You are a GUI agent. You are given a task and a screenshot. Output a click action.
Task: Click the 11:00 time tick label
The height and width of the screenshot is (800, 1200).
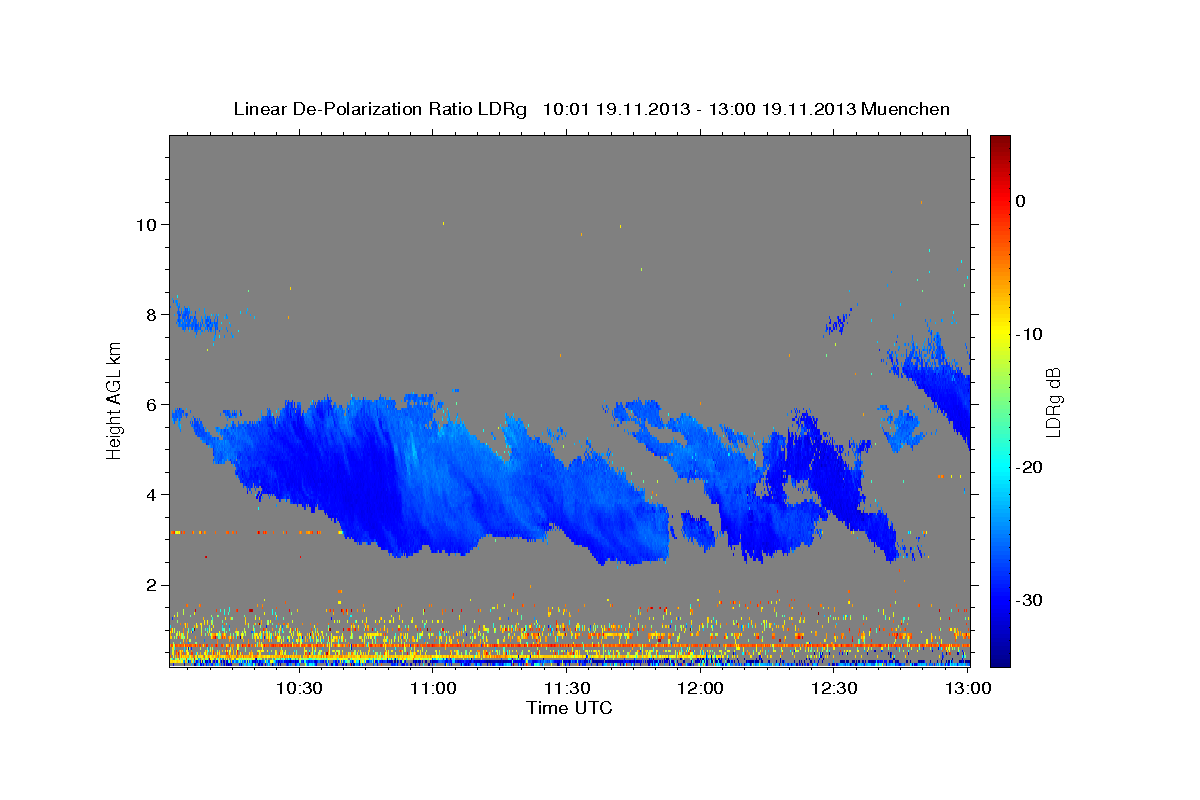[433, 688]
